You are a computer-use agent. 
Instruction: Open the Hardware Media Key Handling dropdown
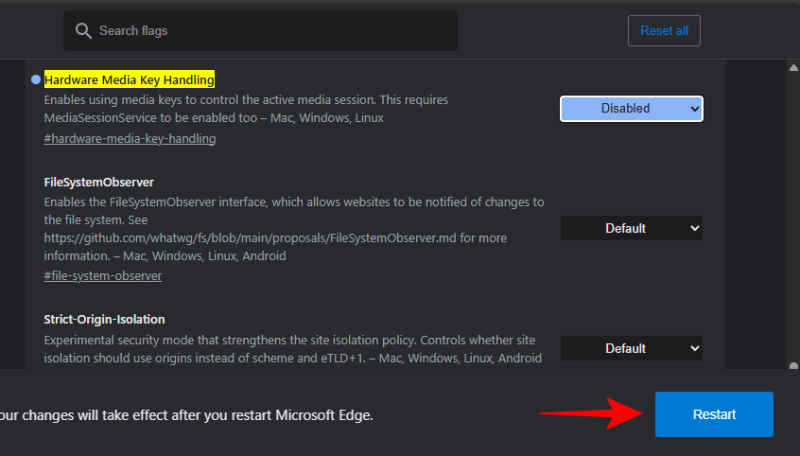click(x=631, y=108)
